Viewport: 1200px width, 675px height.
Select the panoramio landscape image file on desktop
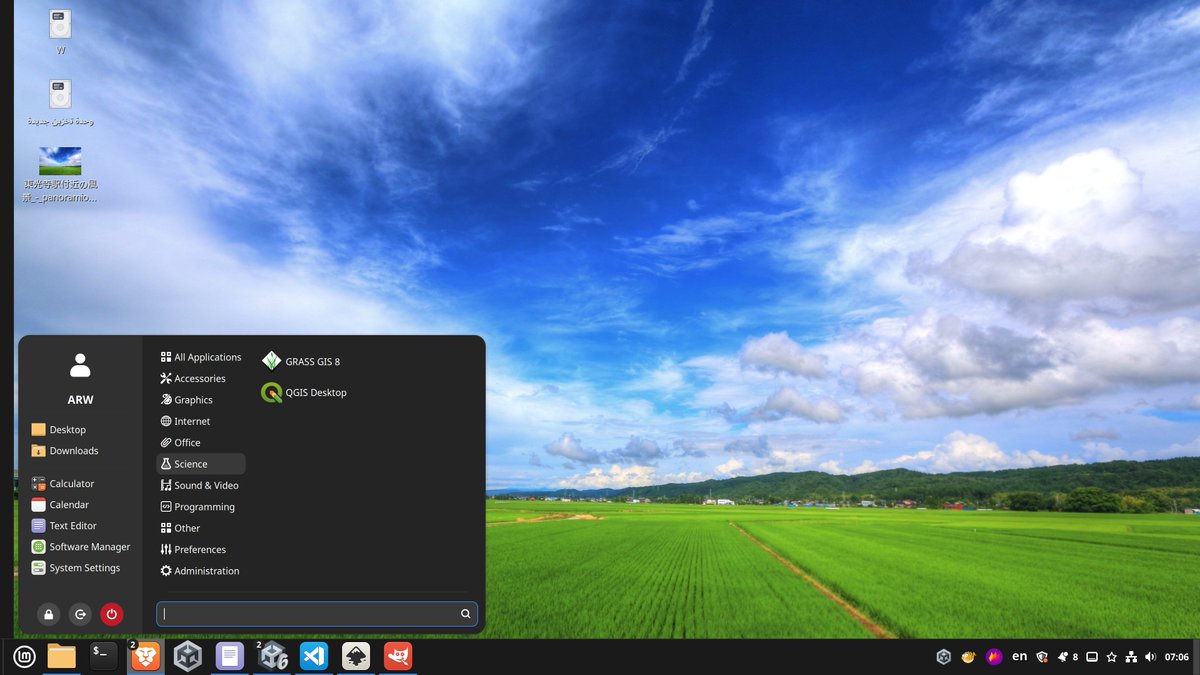point(60,175)
